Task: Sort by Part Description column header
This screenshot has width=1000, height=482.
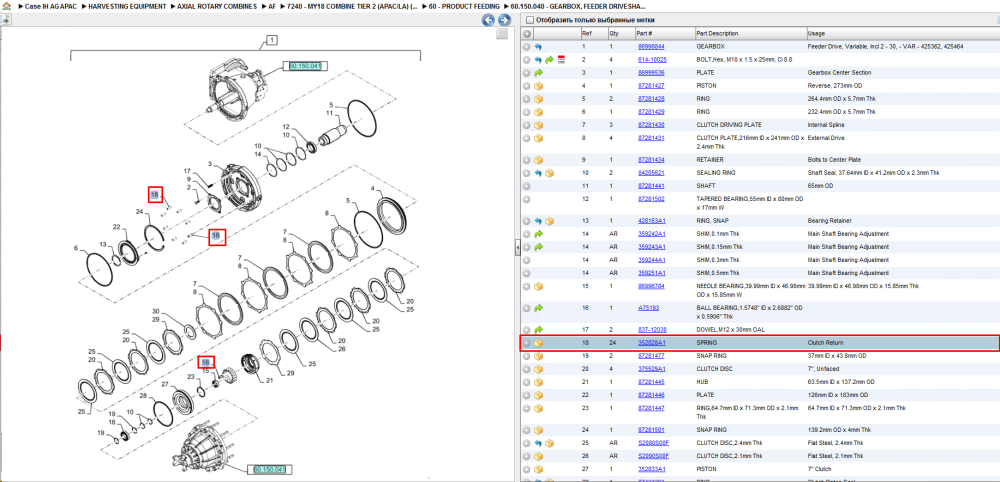Action: pyautogui.click(x=750, y=34)
